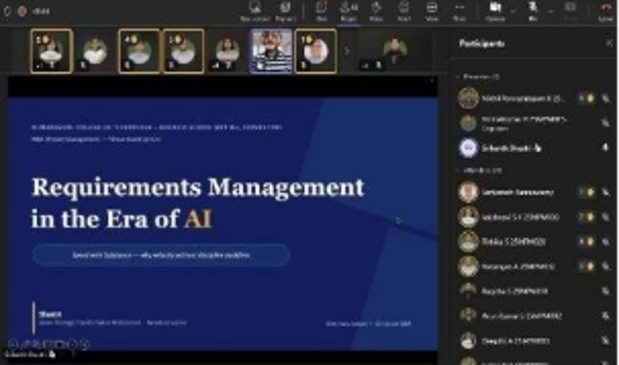Click the muted mic icon beside Deepthi A
The image size is (619, 365).
605,341
